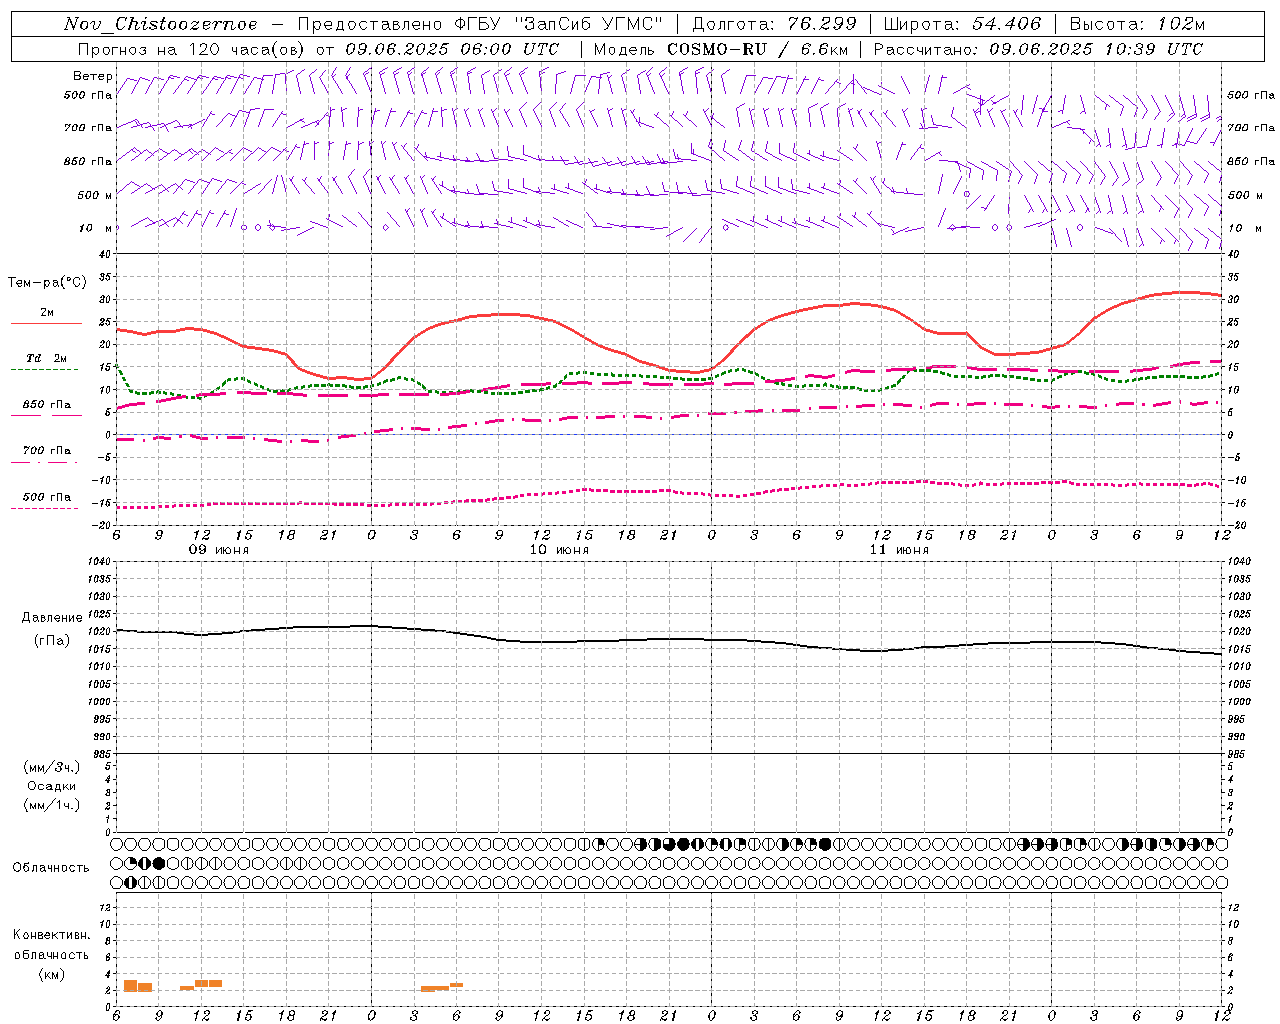Click the provider text 'ФГБУ "ЗапСиб УГМС"'
Screen dimensions: 1280x1024
(x=559, y=24)
